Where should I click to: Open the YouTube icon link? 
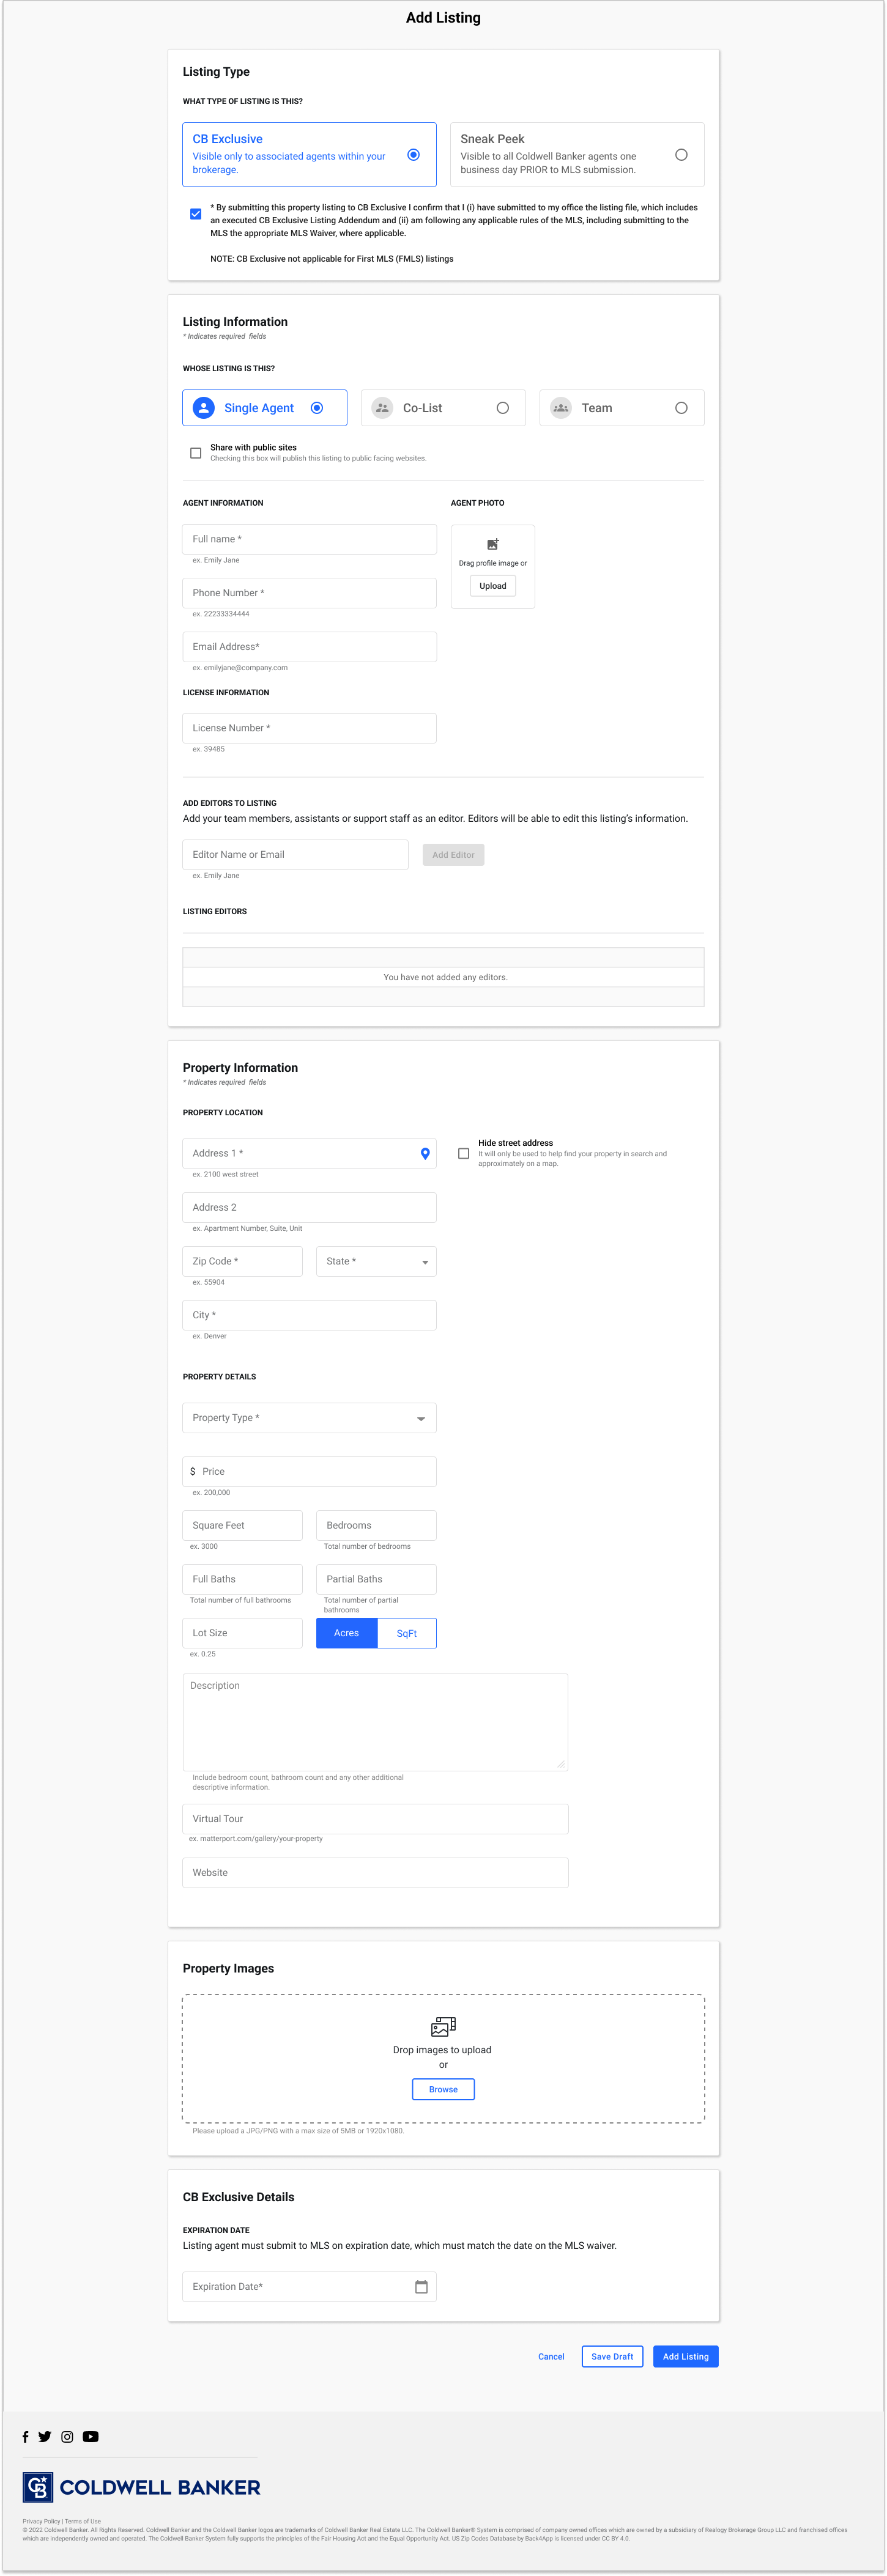(x=91, y=2437)
